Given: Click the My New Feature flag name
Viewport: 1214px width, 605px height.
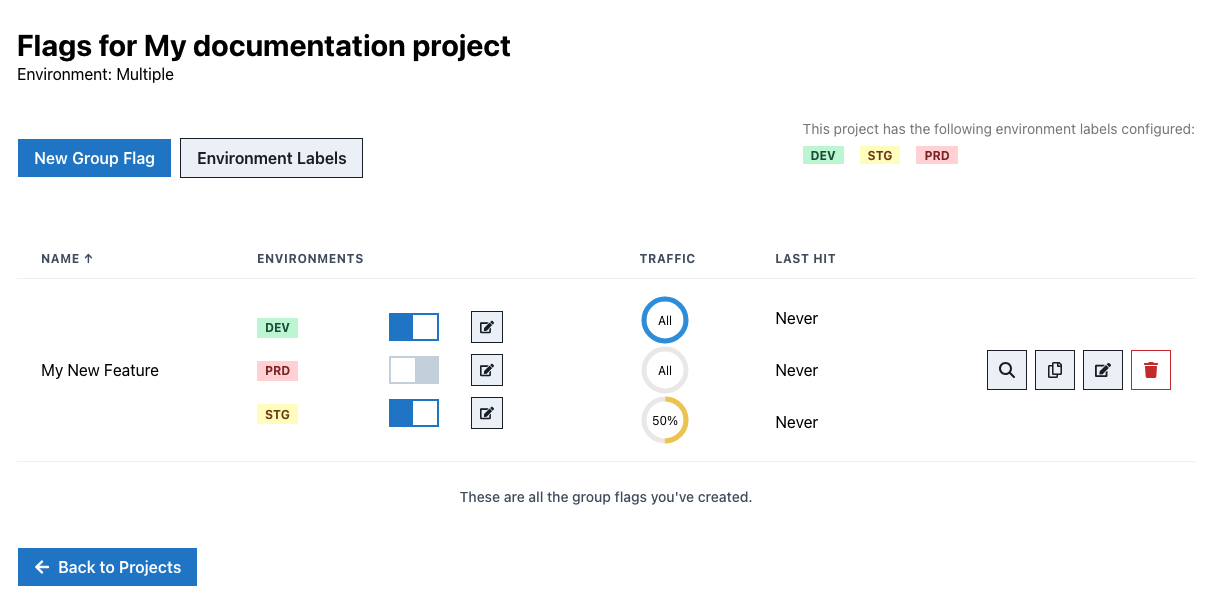Looking at the screenshot, I should click(x=100, y=370).
